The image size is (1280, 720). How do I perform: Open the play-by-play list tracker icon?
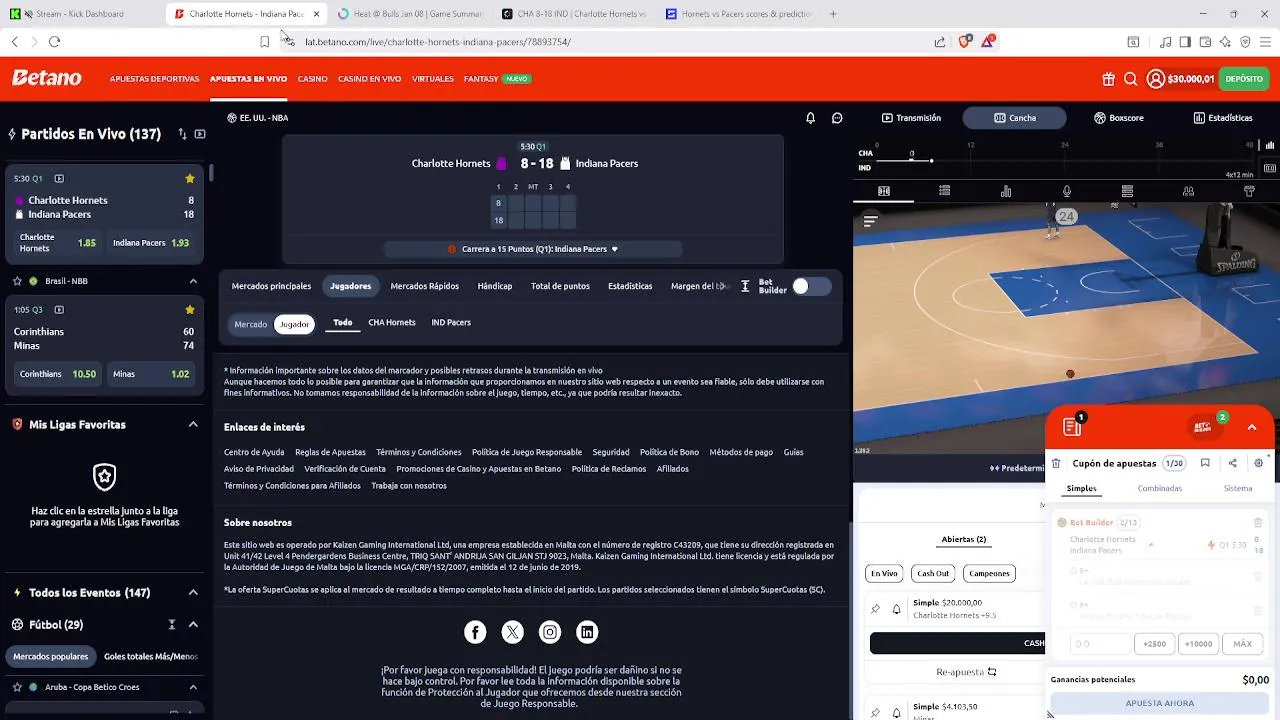pos(945,191)
